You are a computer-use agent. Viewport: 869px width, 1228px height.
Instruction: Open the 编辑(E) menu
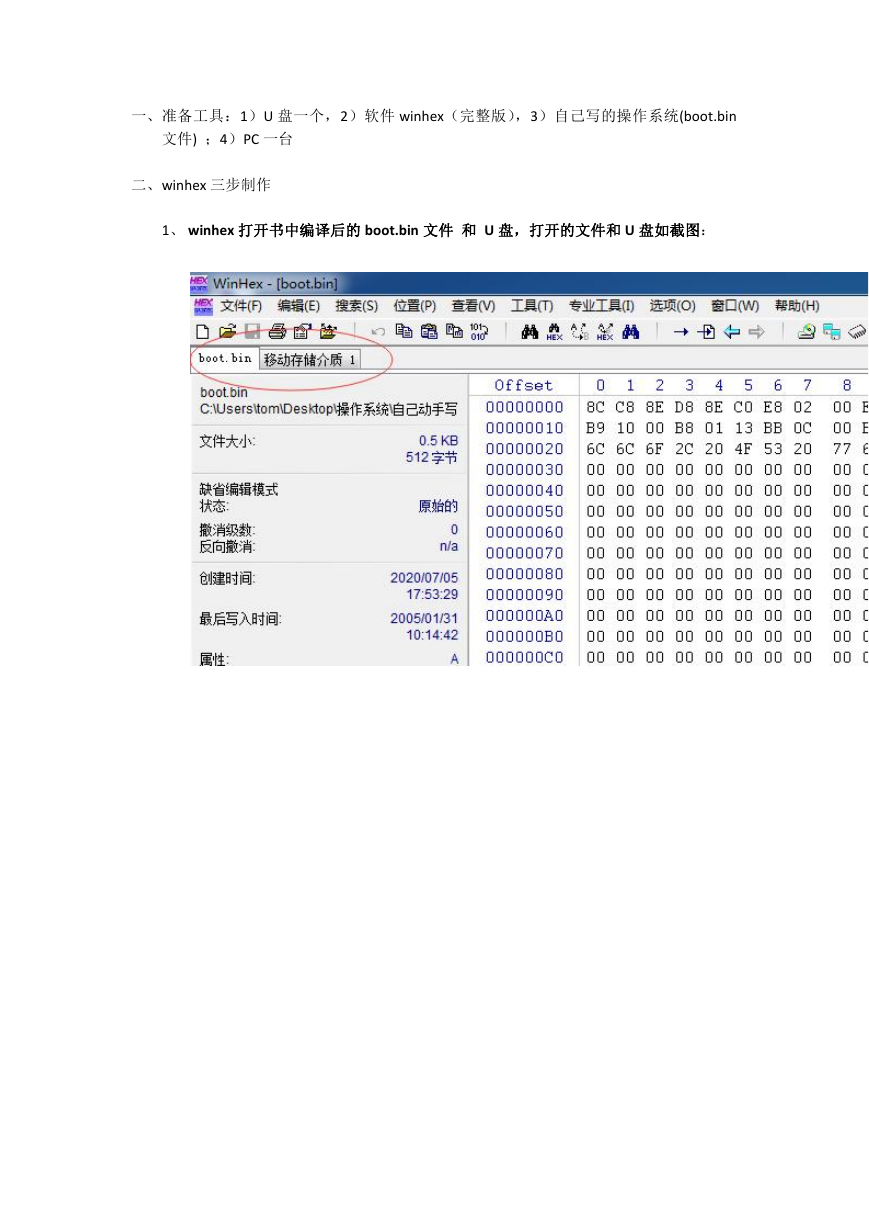(x=299, y=306)
